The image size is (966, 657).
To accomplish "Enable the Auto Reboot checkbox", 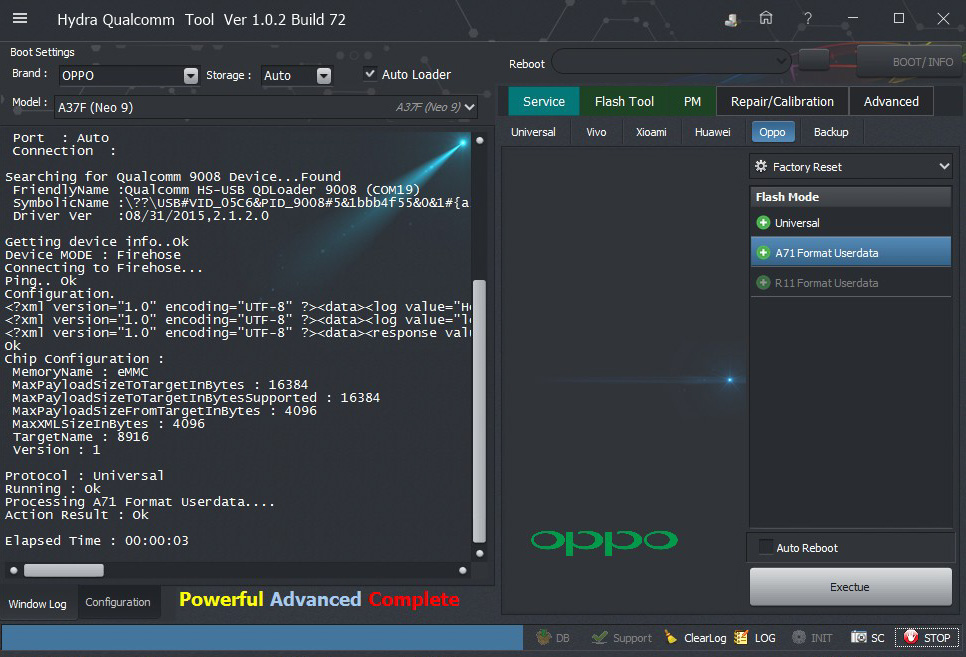I will pyautogui.click(x=765, y=547).
